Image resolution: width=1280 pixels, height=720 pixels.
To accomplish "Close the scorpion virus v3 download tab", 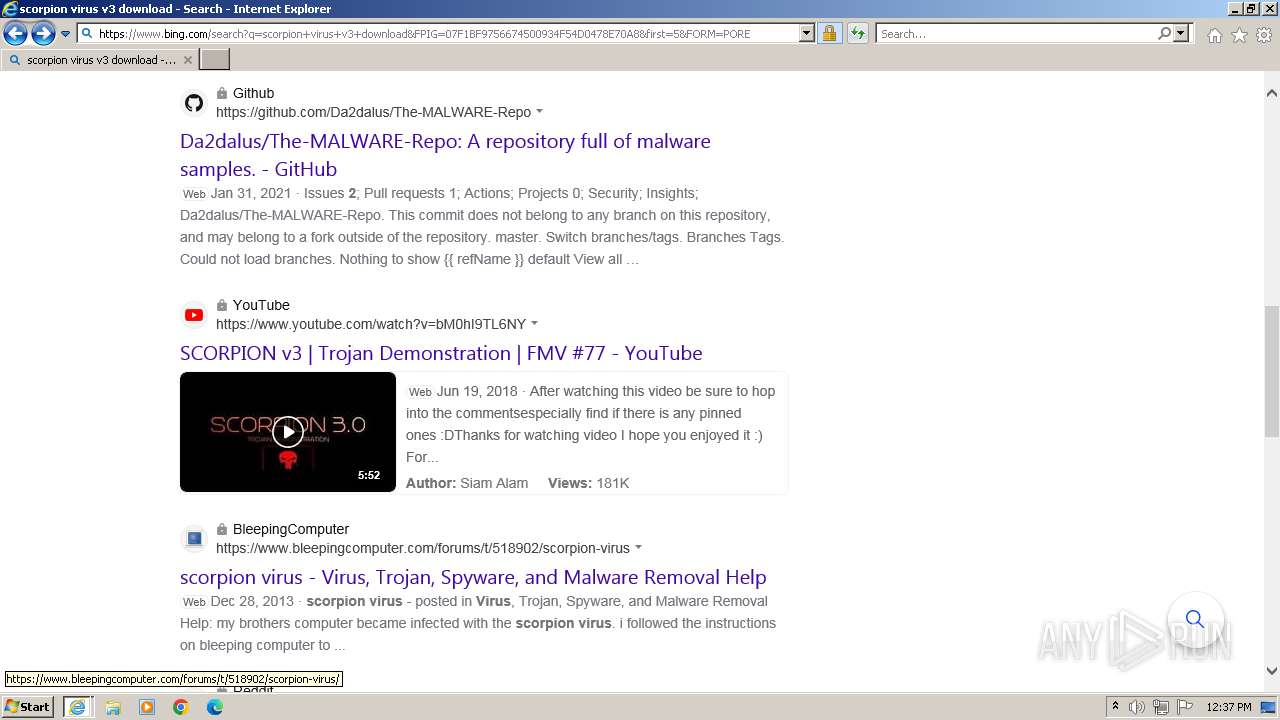I will [187, 60].
